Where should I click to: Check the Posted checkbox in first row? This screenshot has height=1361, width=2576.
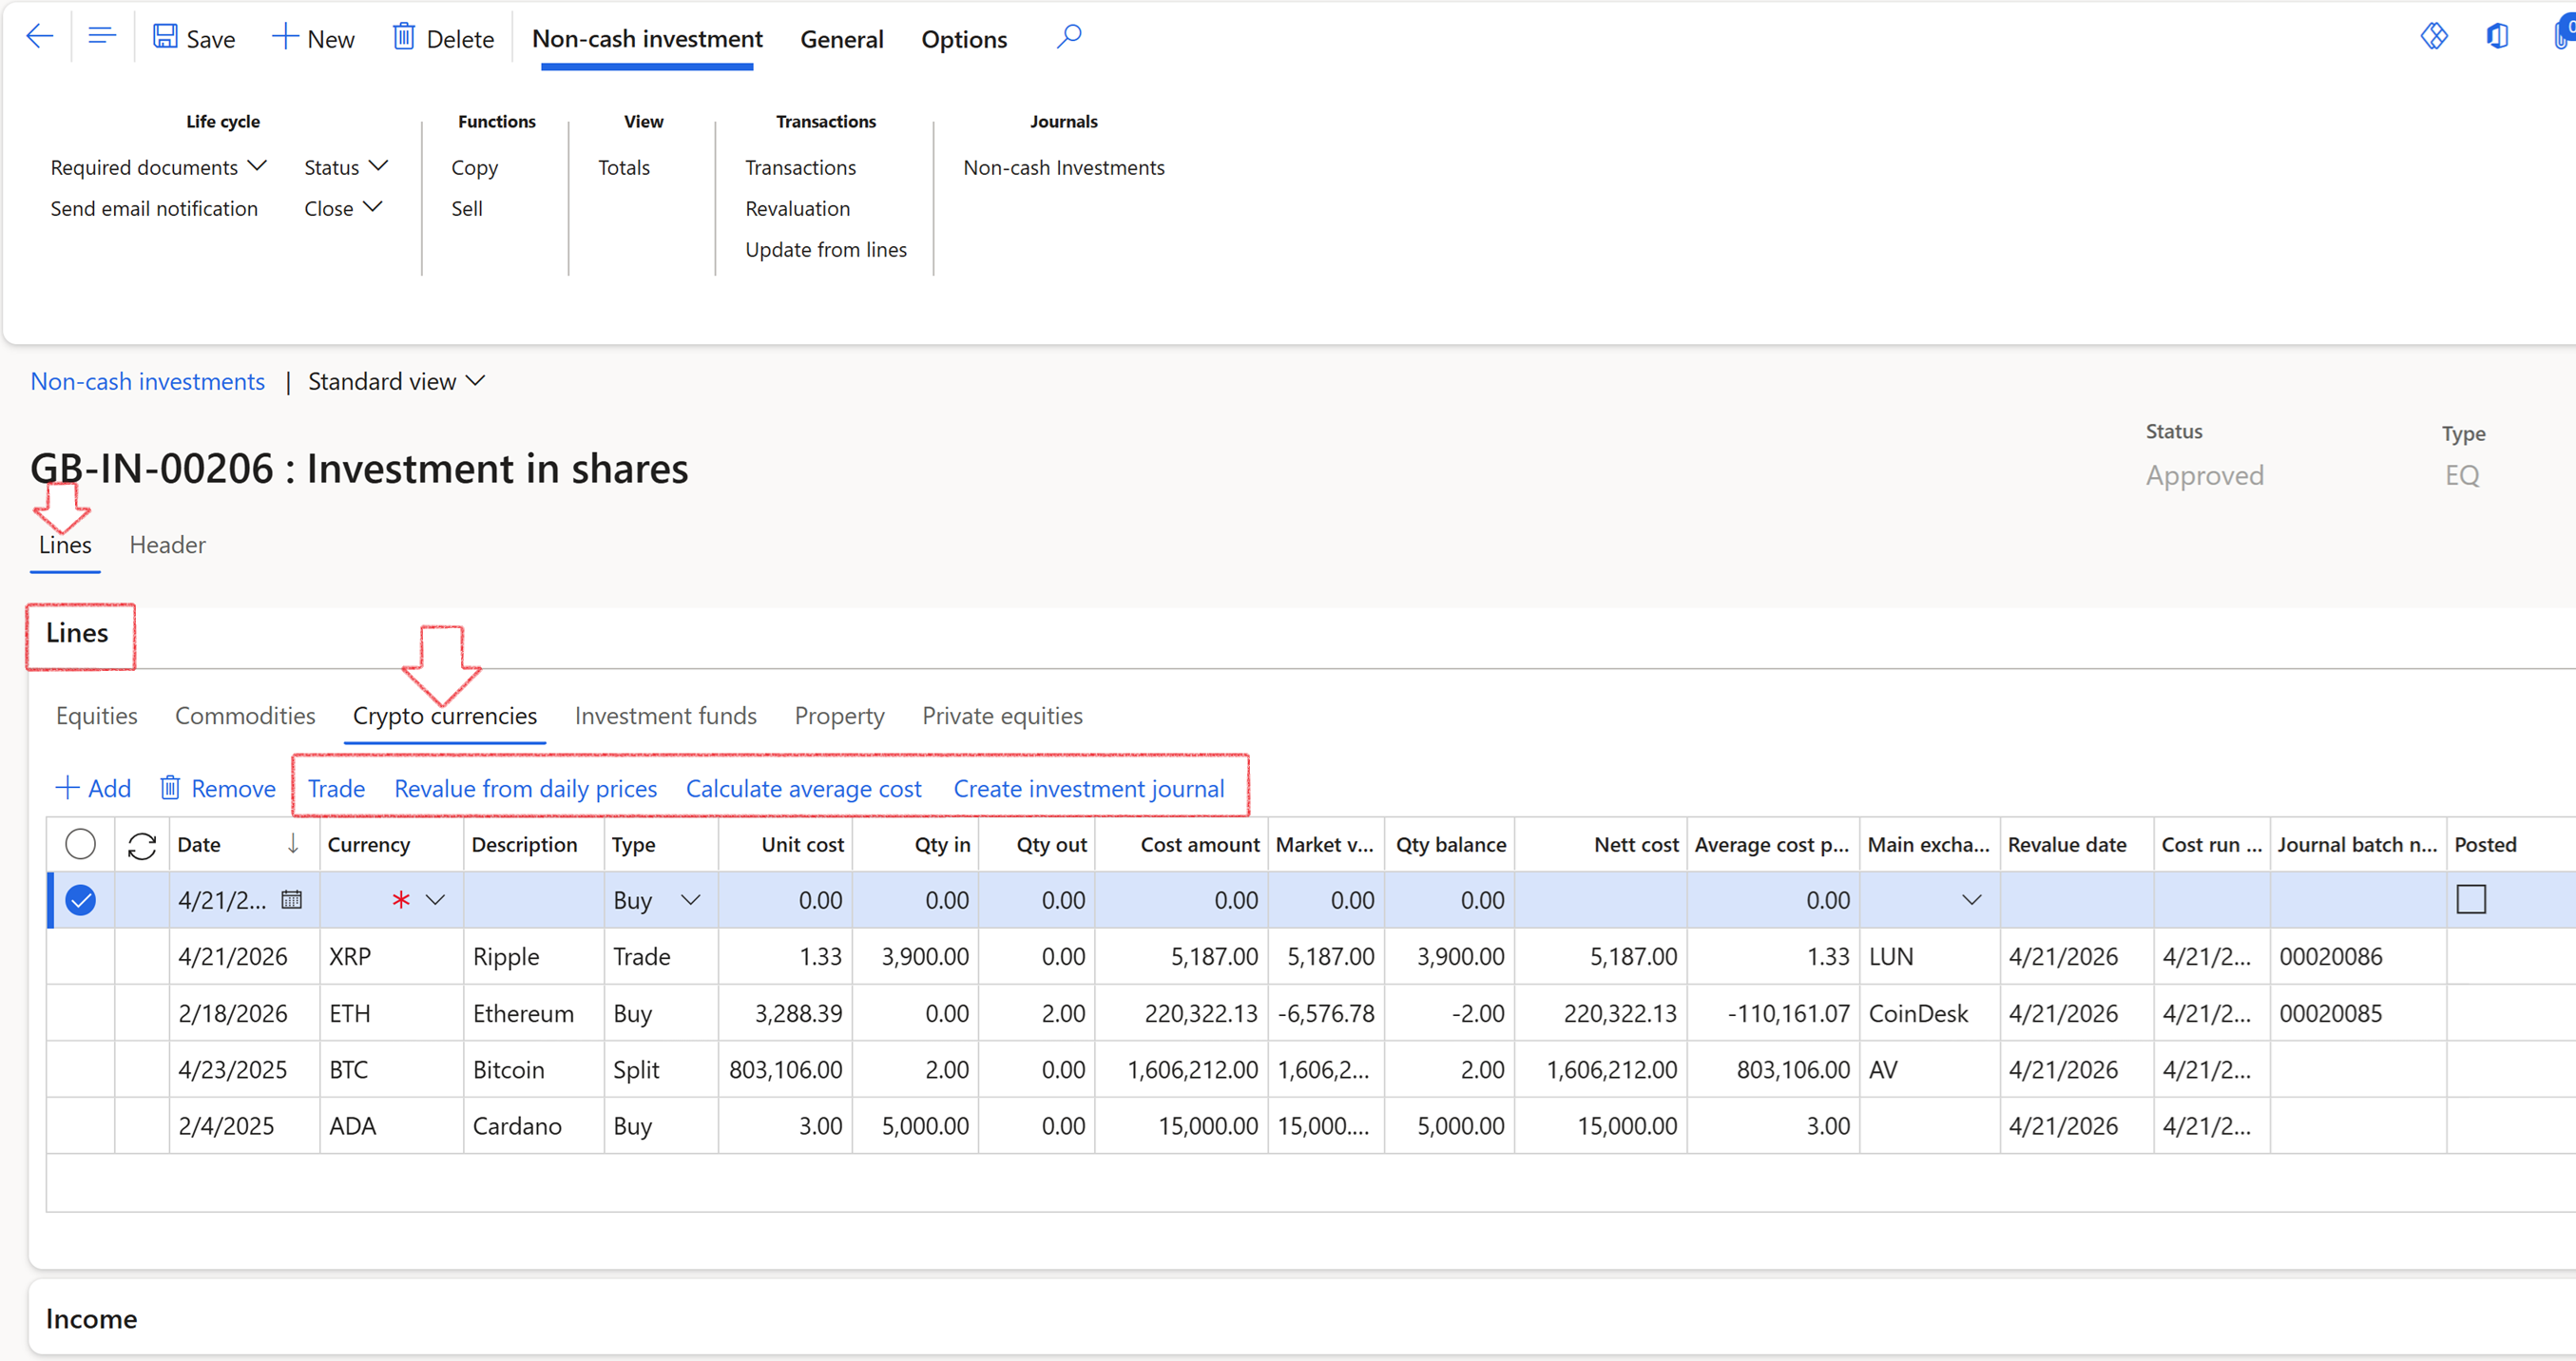click(2470, 900)
